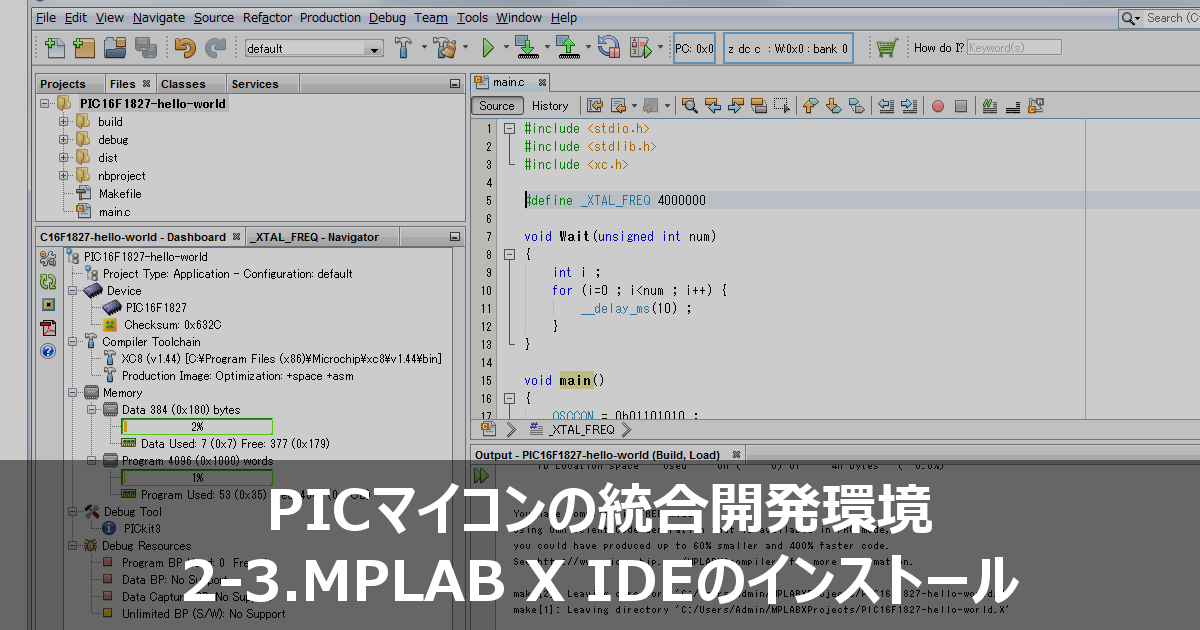Click the Open Project folder icon
Screen dimensions: 1200x630
[x=115, y=47]
